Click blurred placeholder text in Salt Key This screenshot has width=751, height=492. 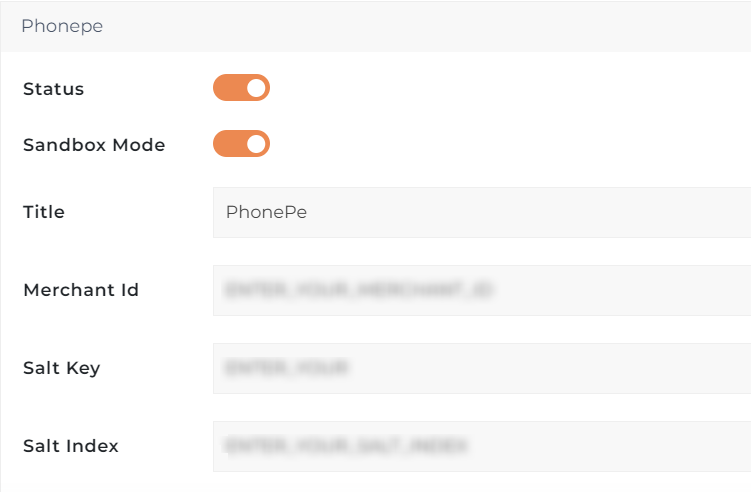click(286, 368)
